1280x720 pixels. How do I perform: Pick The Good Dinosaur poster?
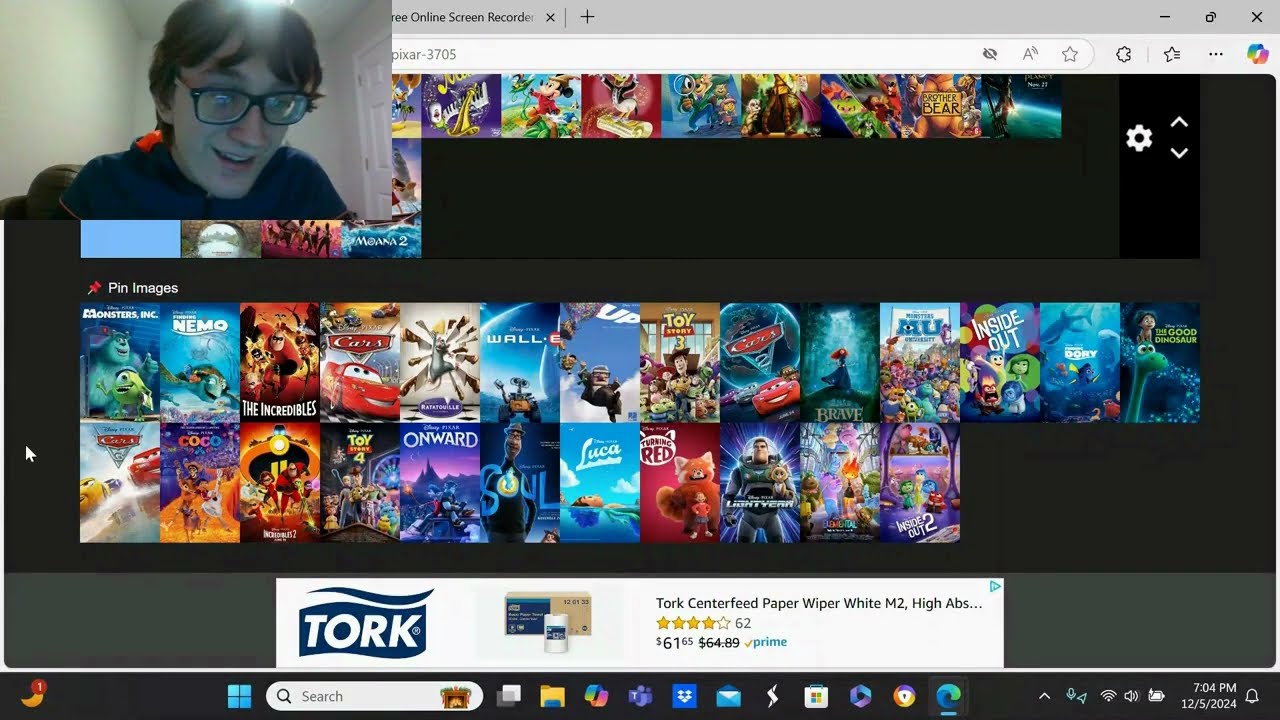(1160, 363)
